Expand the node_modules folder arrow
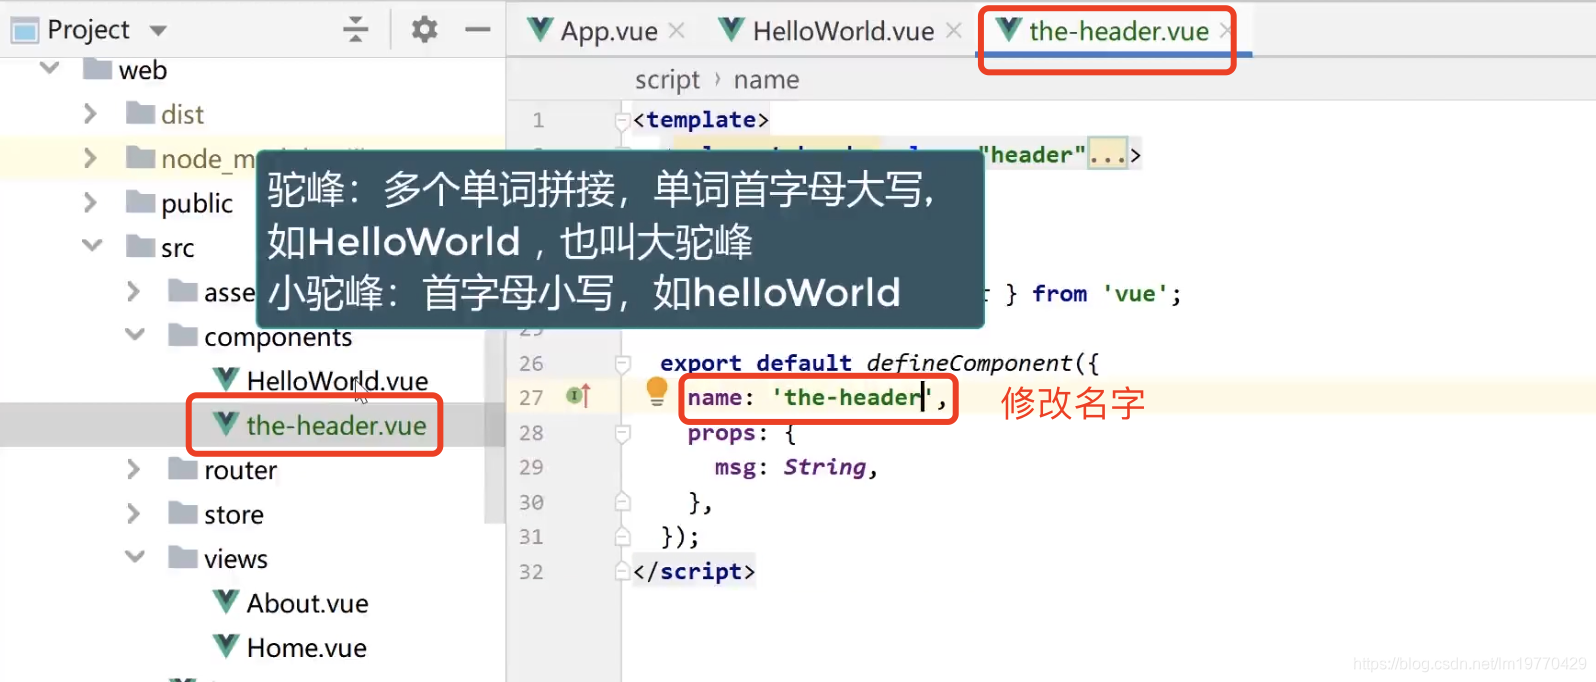Image resolution: width=1596 pixels, height=682 pixels. (x=90, y=158)
